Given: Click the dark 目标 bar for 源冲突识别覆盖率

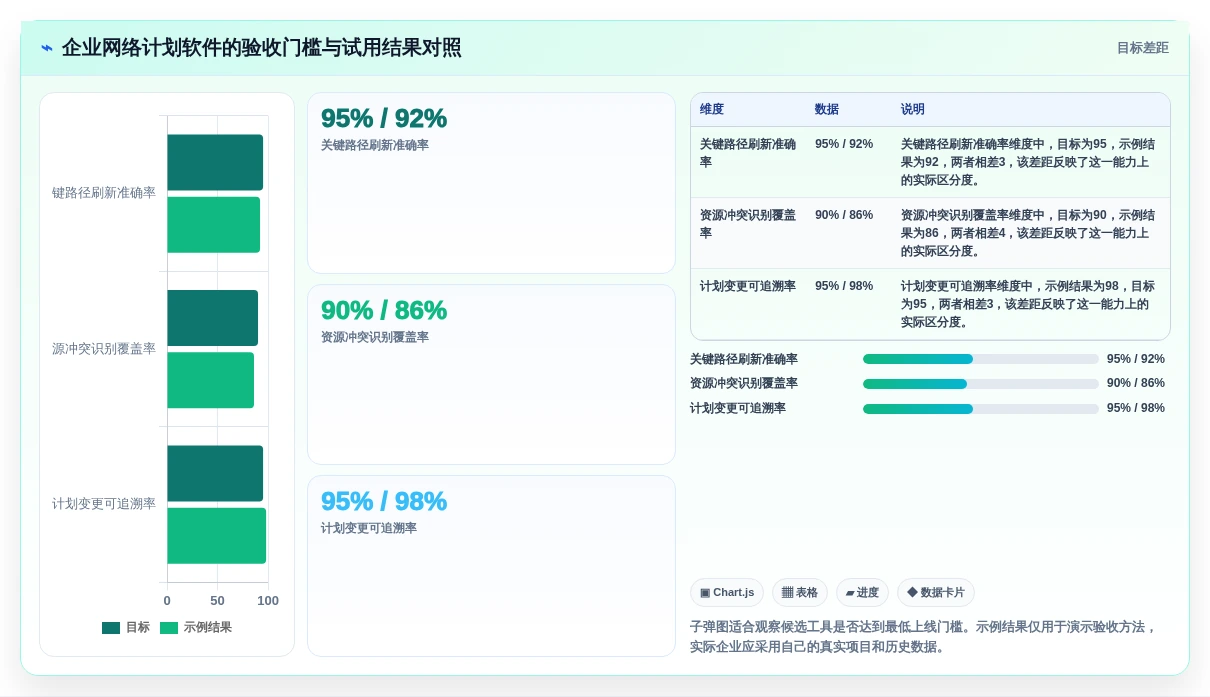Looking at the screenshot, I should (212, 318).
